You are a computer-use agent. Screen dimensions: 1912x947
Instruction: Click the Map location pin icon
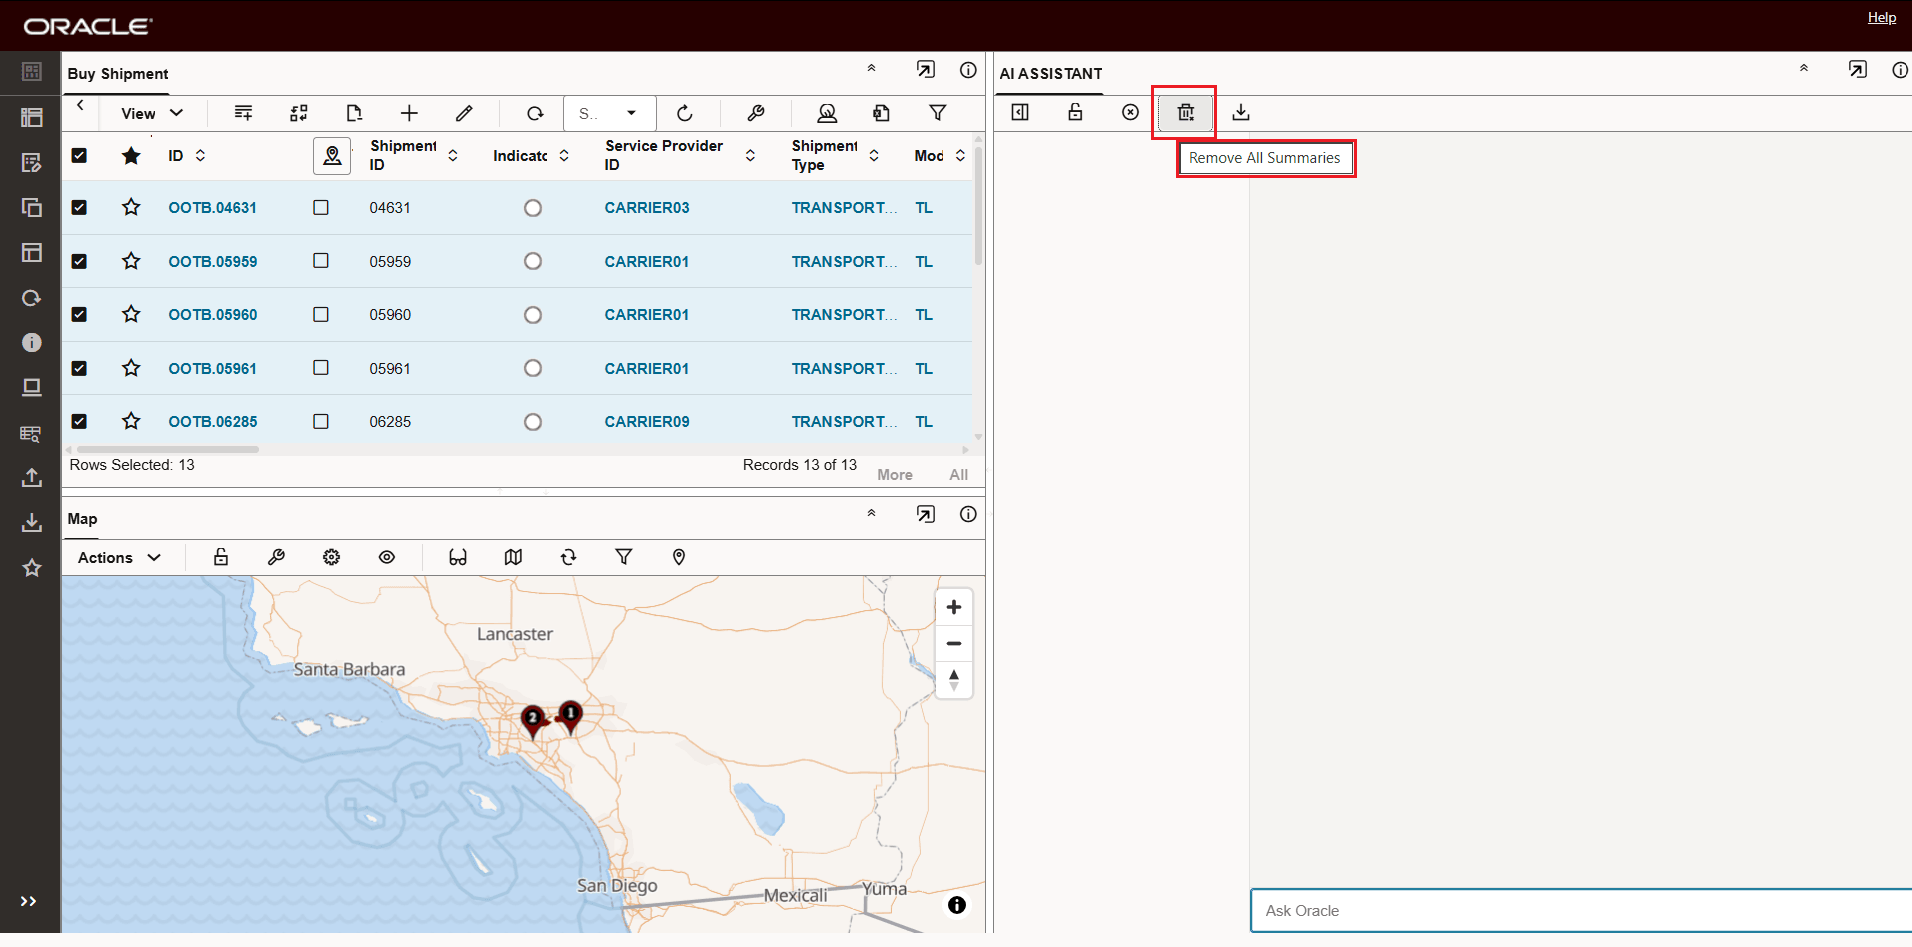point(679,557)
